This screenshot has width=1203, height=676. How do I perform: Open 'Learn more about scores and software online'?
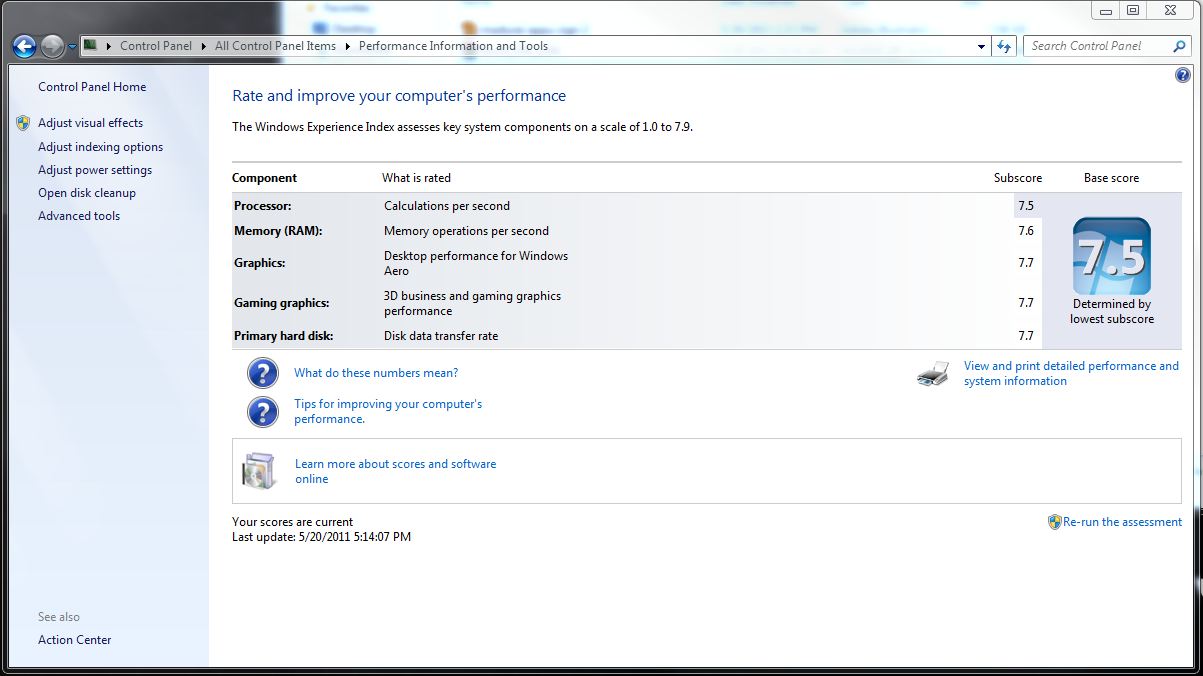(395, 472)
